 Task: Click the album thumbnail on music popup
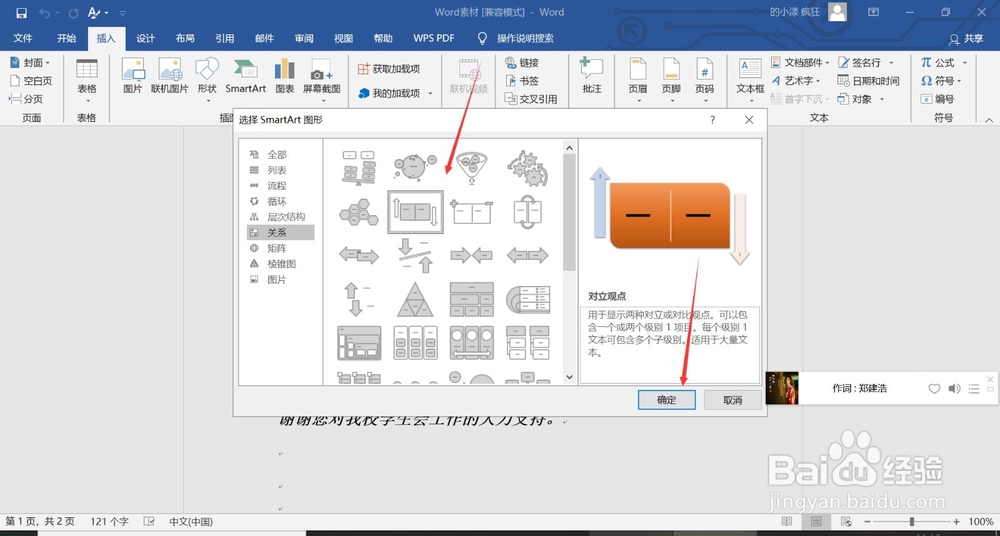point(782,388)
